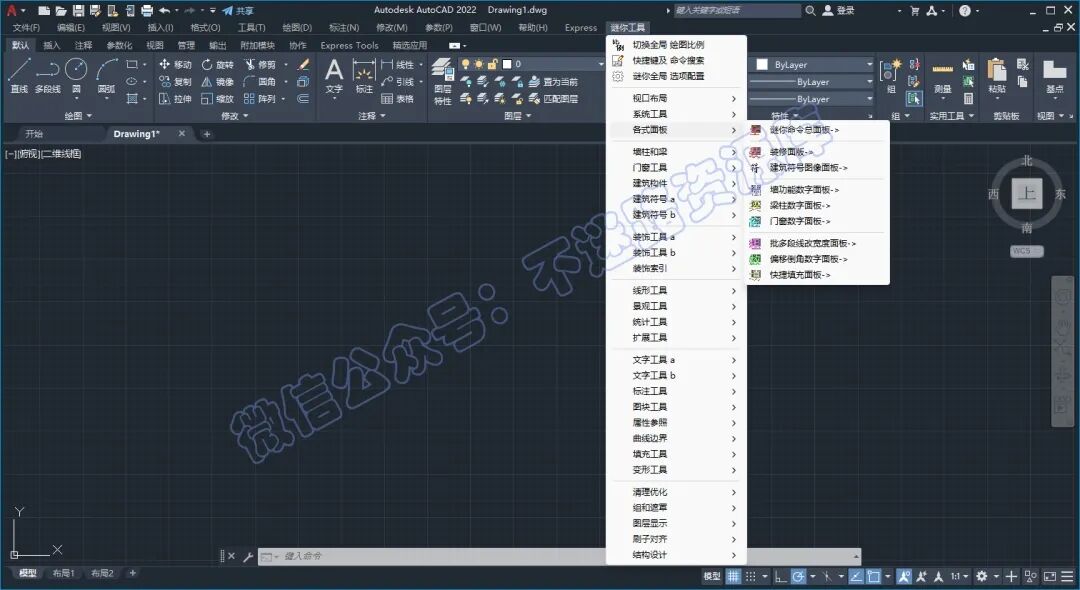
Task: Select the Arc (圆弧) tool
Action: click(x=106, y=76)
